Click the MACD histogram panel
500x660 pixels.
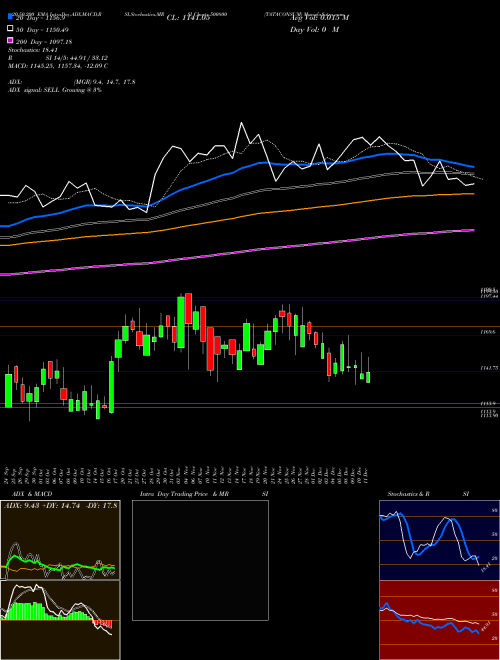[60, 620]
